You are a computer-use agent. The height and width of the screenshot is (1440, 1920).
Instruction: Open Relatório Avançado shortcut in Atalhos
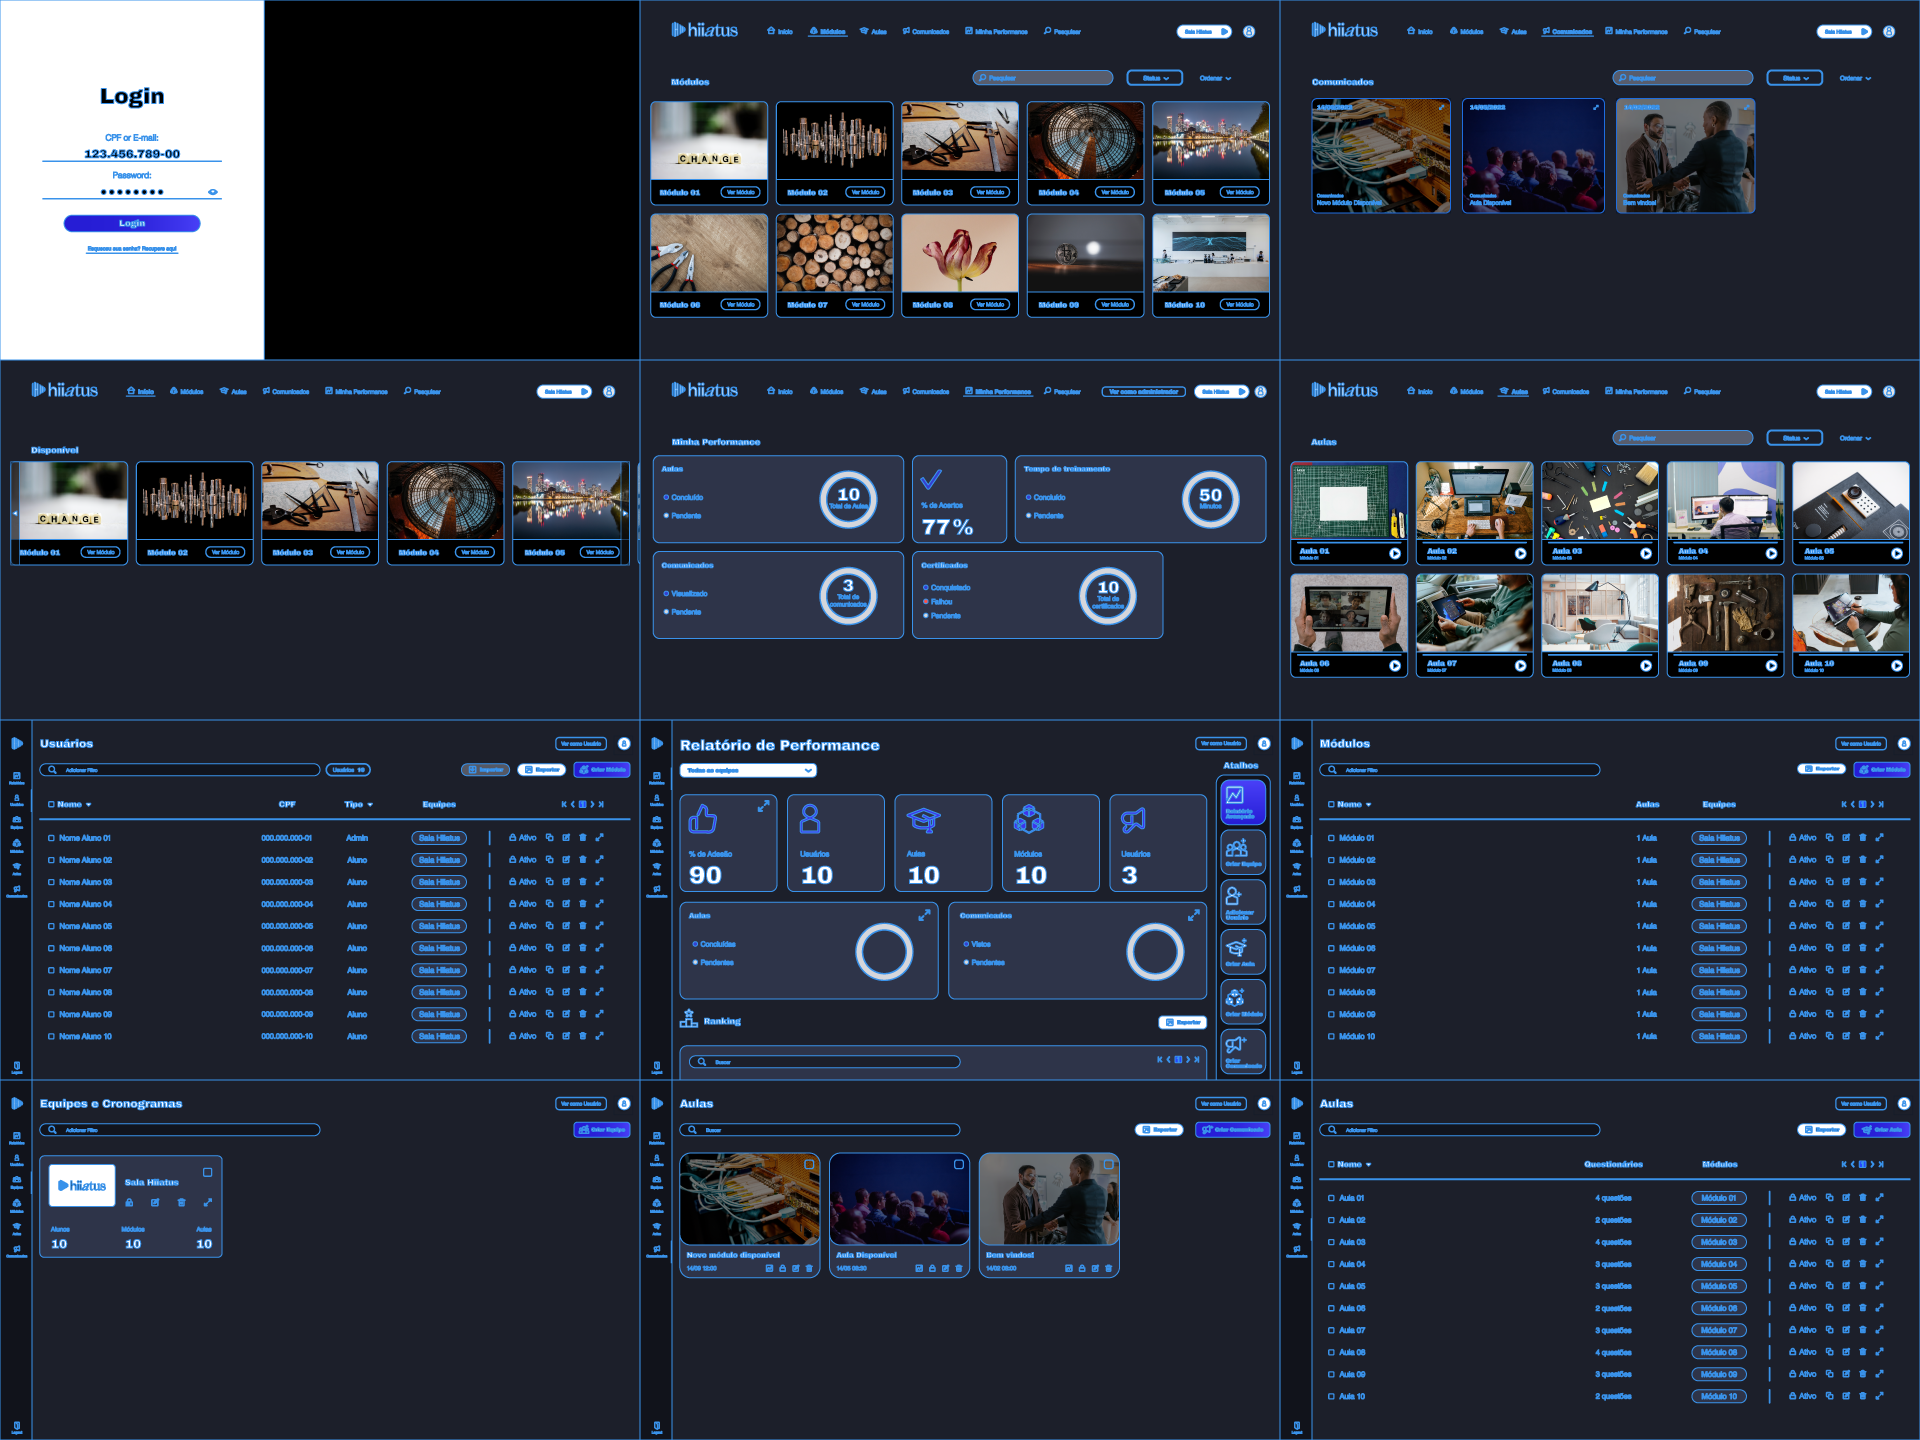click(x=1242, y=802)
